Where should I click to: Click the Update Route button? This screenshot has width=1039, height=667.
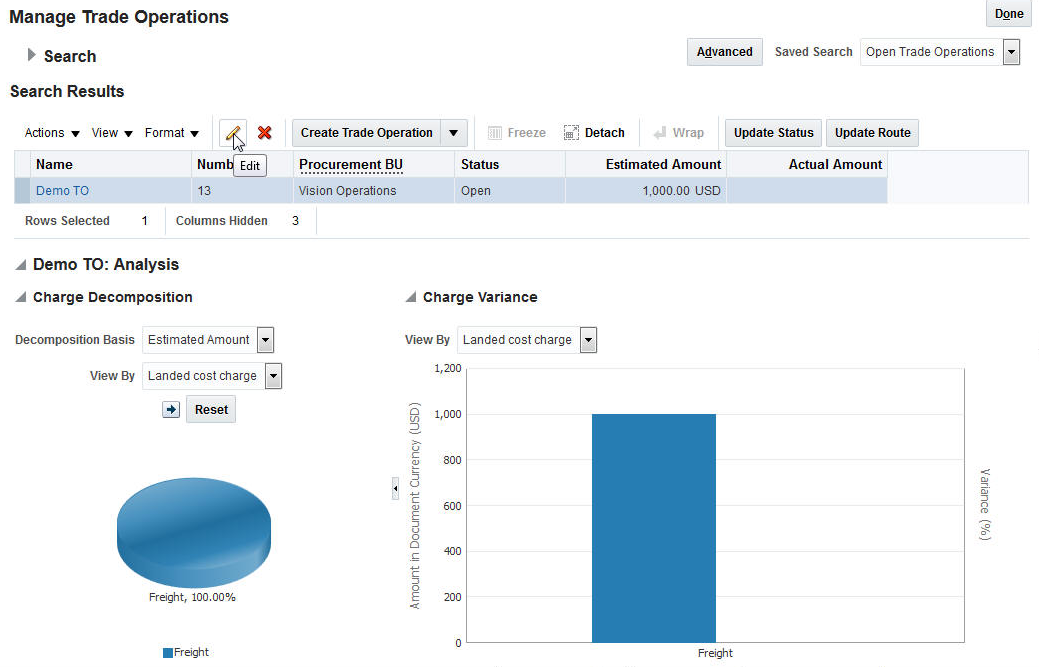pyautogui.click(x=872, y=133)
